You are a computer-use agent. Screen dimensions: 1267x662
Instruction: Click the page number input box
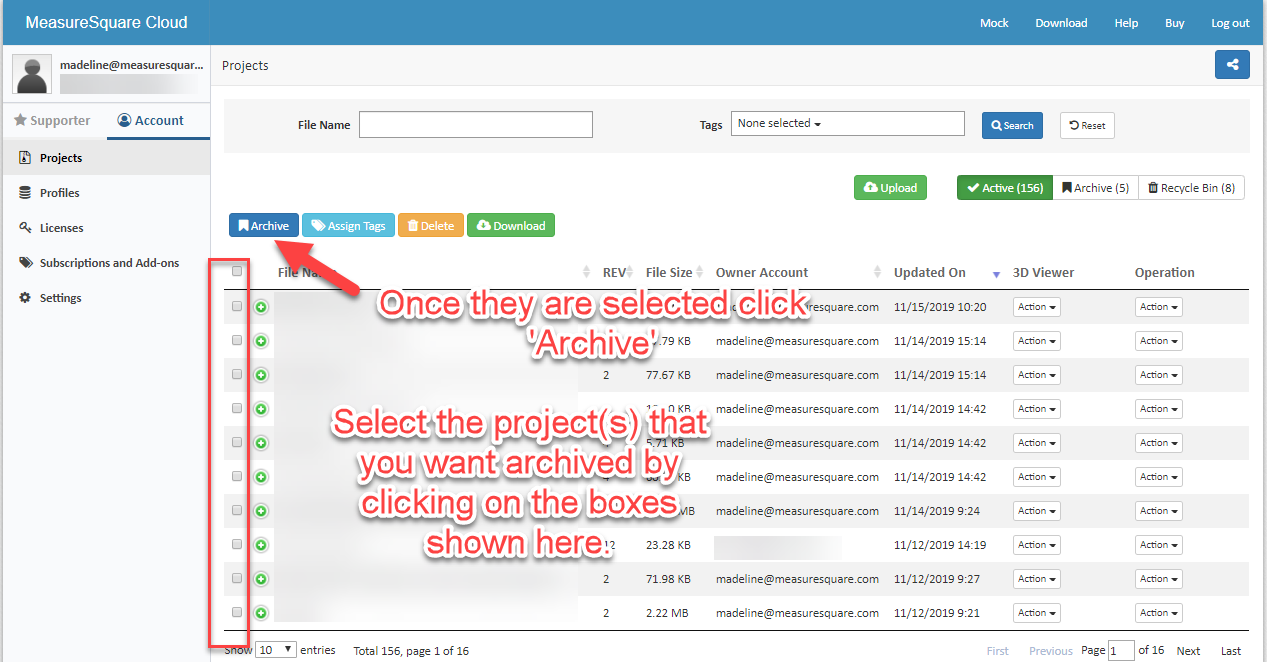click(1122, 650)
